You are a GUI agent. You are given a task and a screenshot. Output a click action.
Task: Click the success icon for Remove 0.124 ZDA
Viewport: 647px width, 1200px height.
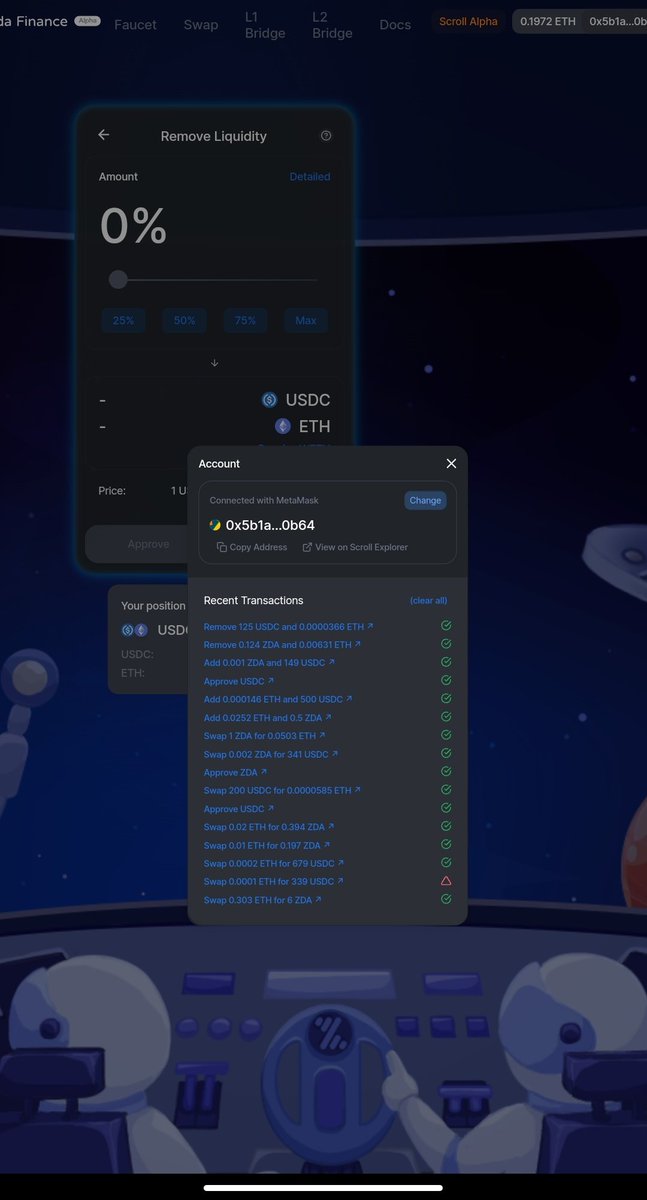pyautogui.click(x=446, y=644)
